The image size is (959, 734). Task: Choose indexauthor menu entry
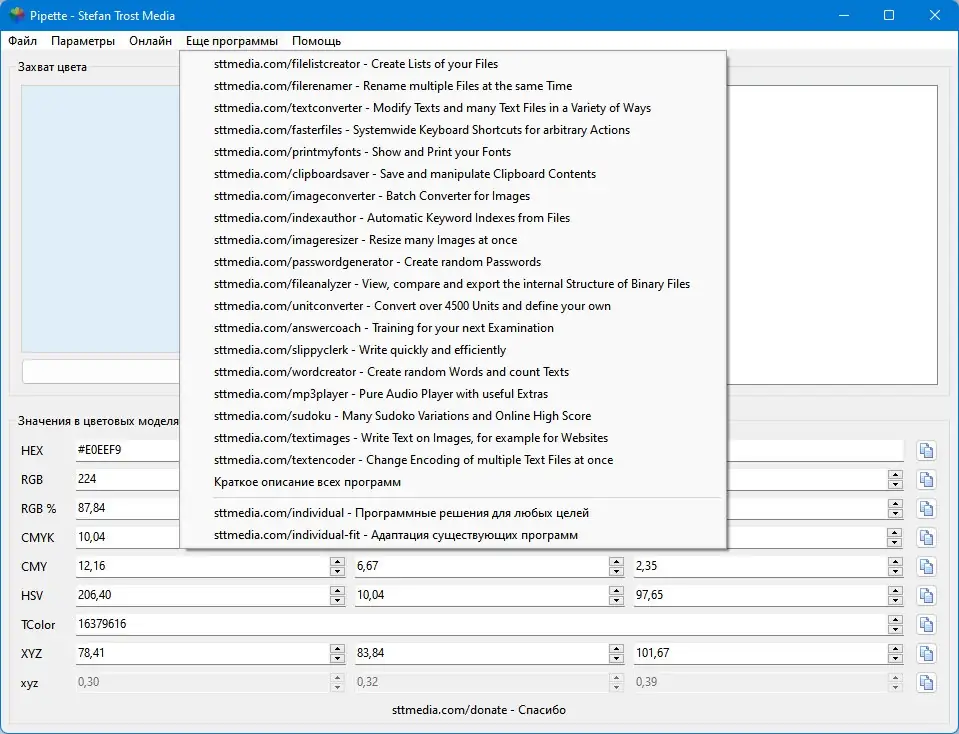coord(453,218)
